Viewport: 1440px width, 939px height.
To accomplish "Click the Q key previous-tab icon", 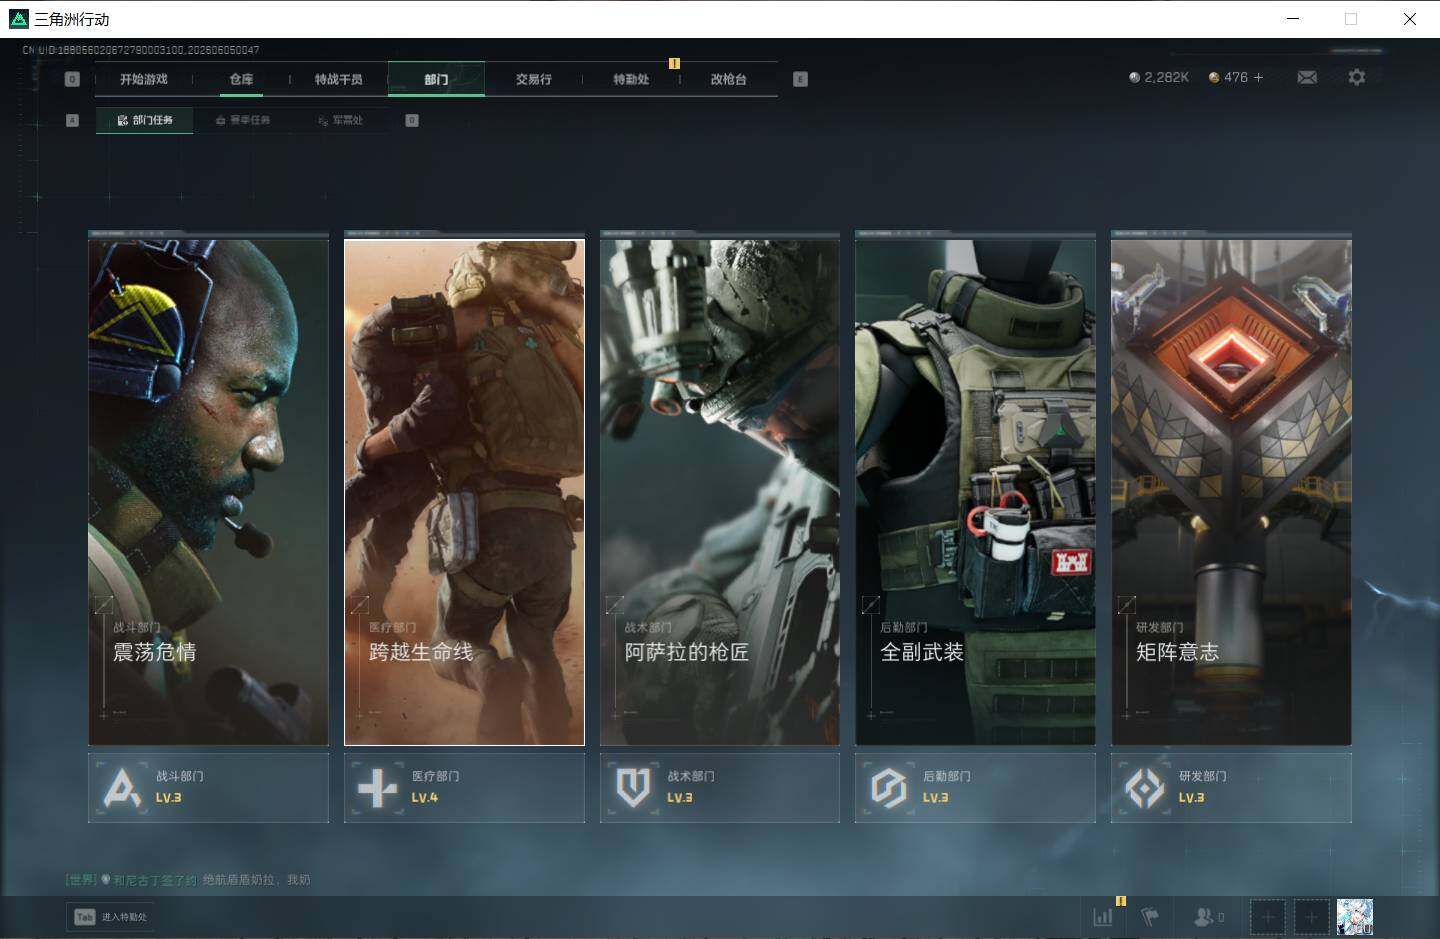I will tap(72, 79).
